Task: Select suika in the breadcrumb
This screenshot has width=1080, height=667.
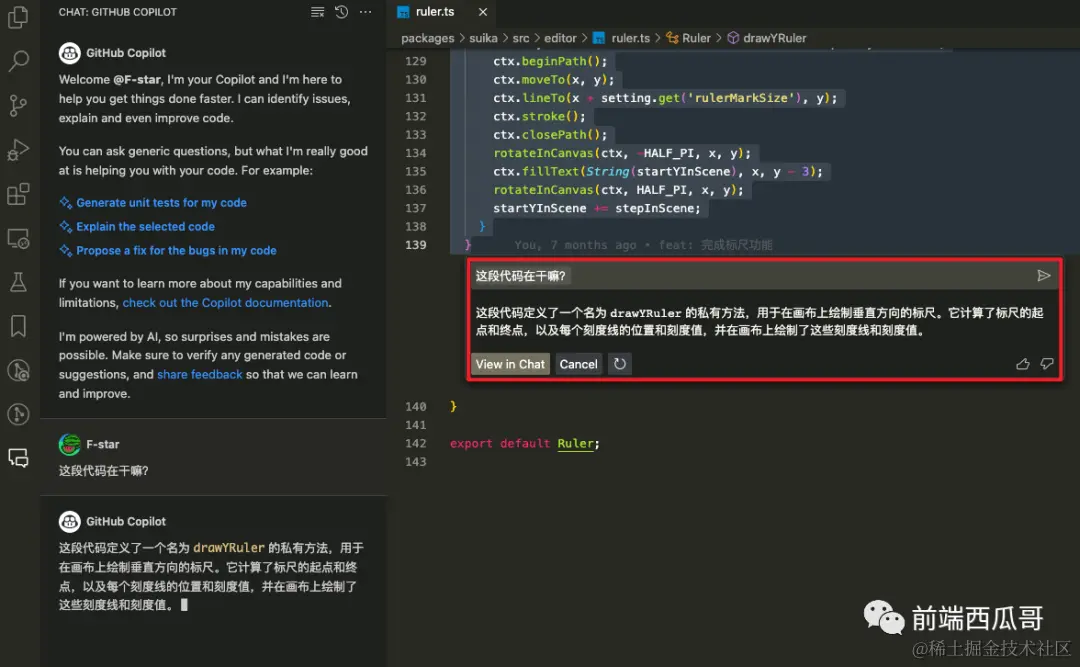Action: (483, 38)
